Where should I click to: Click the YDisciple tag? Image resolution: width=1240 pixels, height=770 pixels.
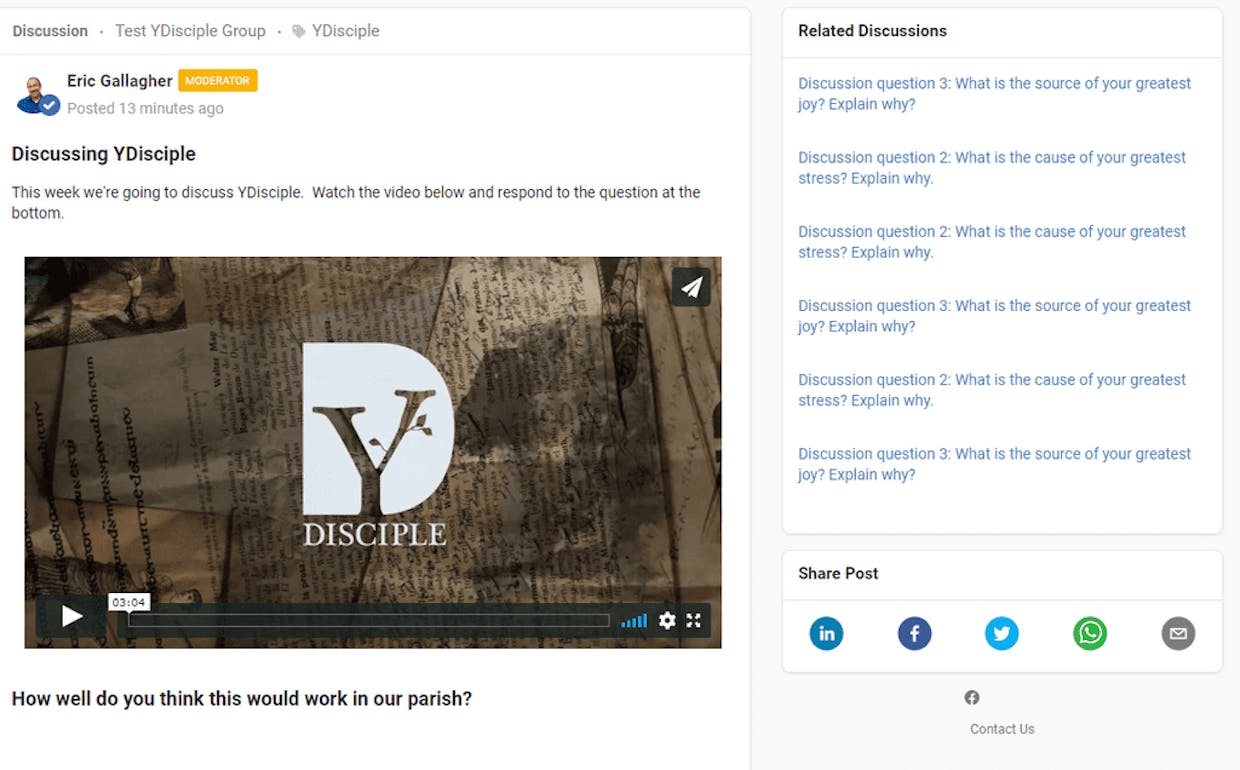[x=346, y=31]
